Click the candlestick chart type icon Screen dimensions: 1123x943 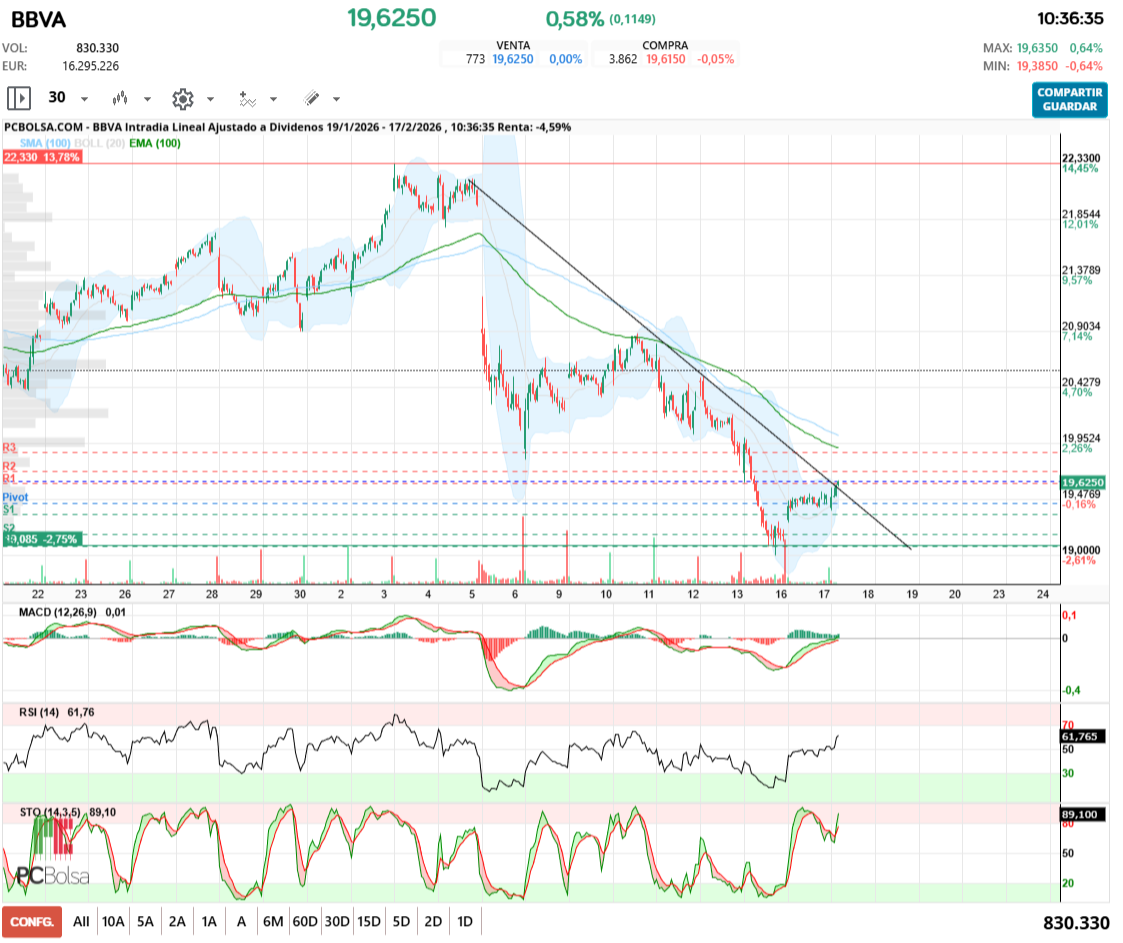tap(120, 98)
